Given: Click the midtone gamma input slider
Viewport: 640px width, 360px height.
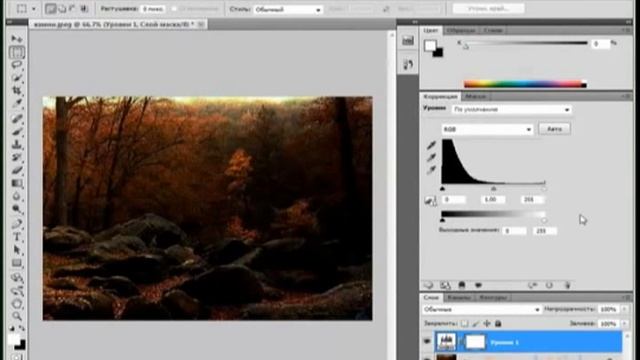Looking at the screenshot, I should 493,189.
